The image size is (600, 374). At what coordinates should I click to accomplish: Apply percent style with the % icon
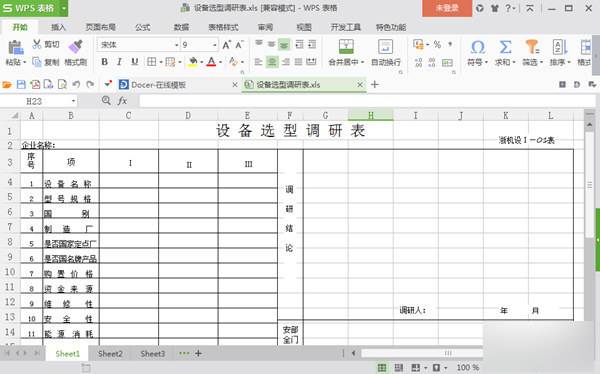(437, 44)
